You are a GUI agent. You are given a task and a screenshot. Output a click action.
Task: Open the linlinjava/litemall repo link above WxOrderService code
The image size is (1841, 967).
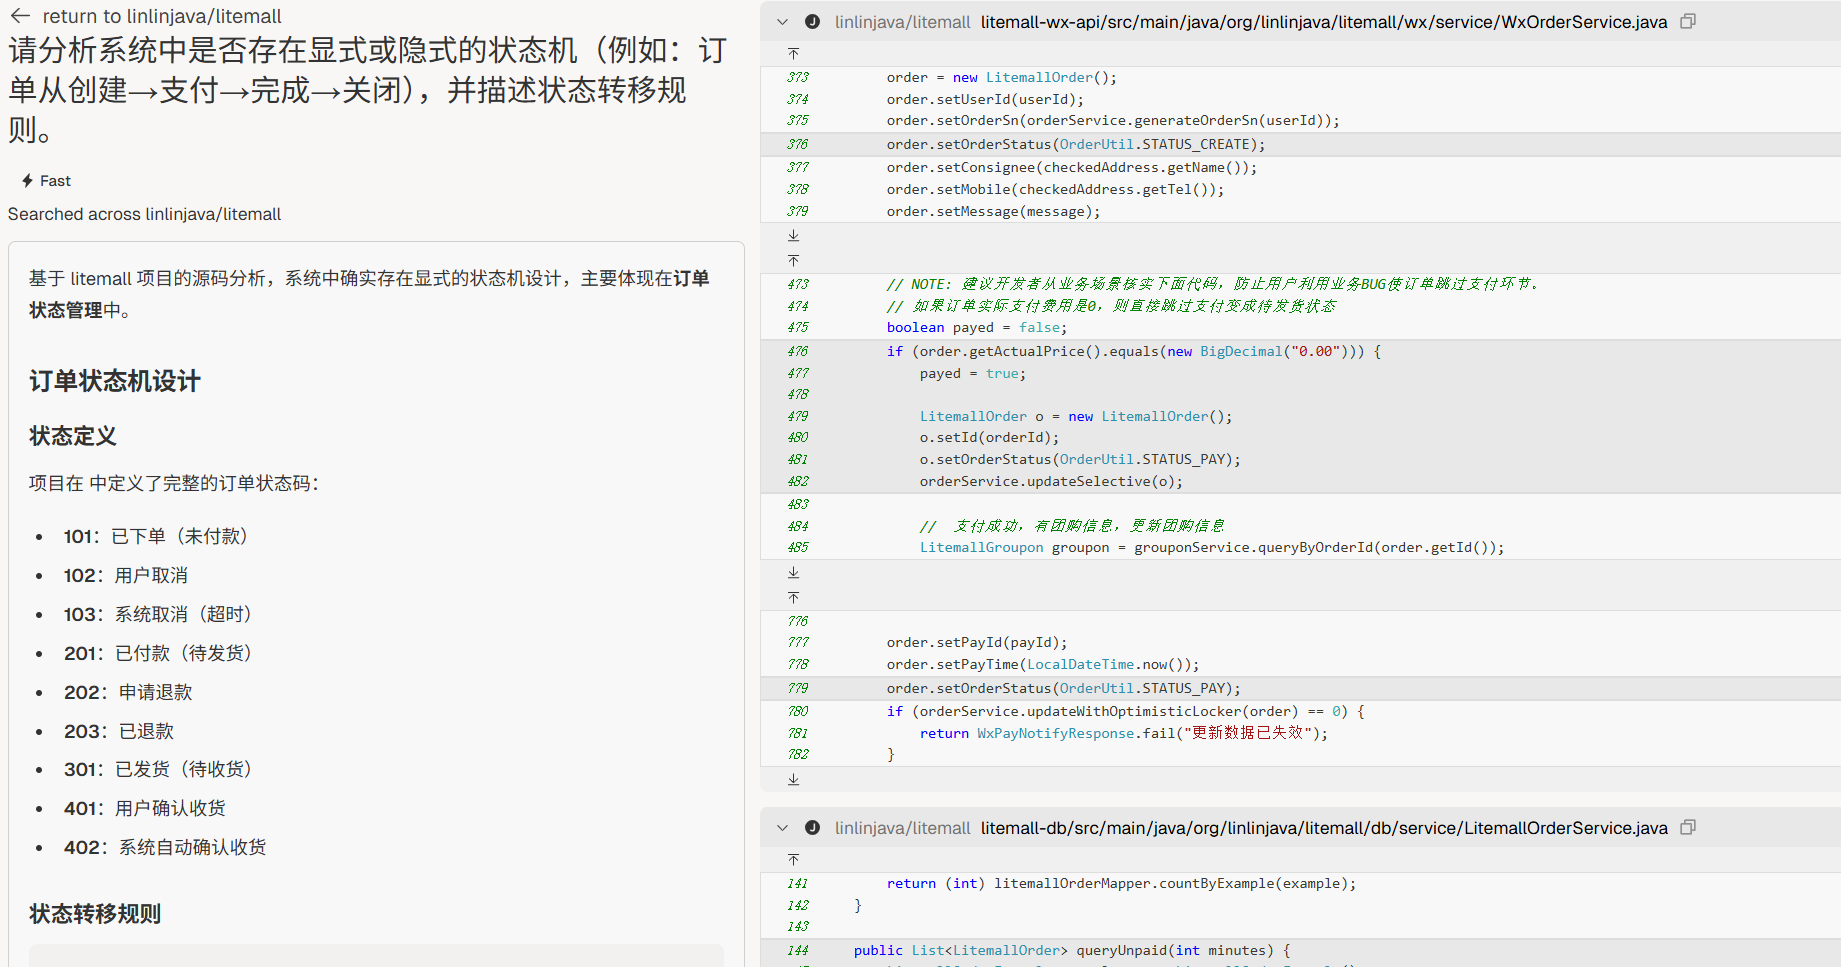coord(902,22)
